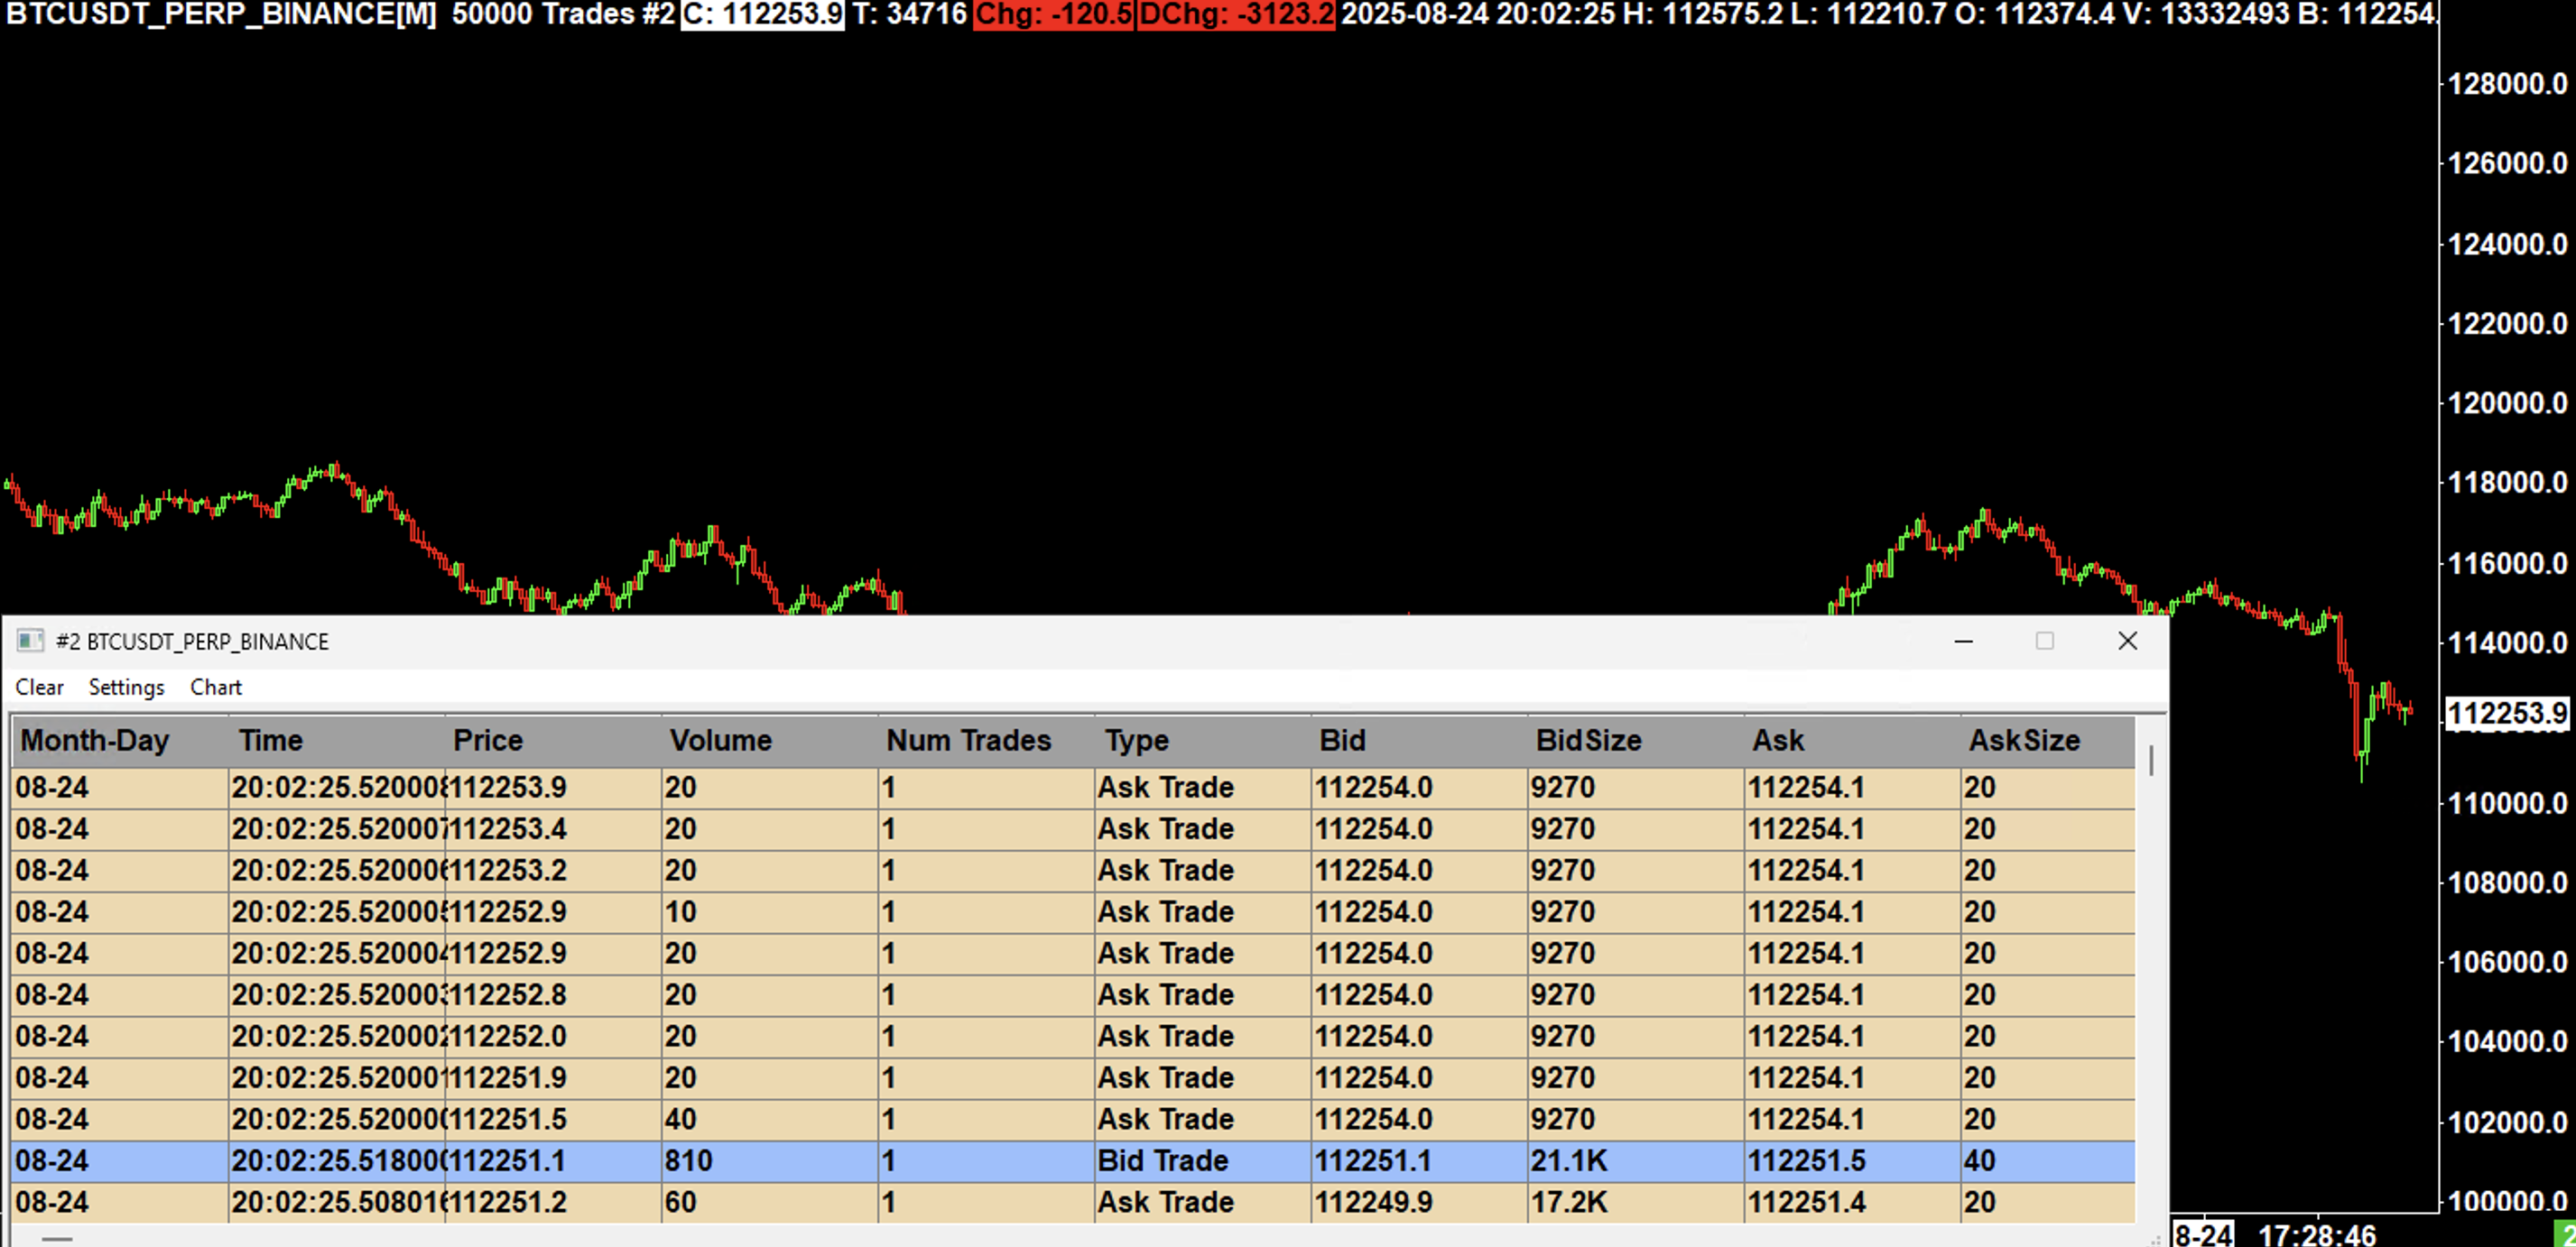Click the green box at bottom-right corner
Viewport: 2576px width, 1247px height.
pos(2566,1236)
